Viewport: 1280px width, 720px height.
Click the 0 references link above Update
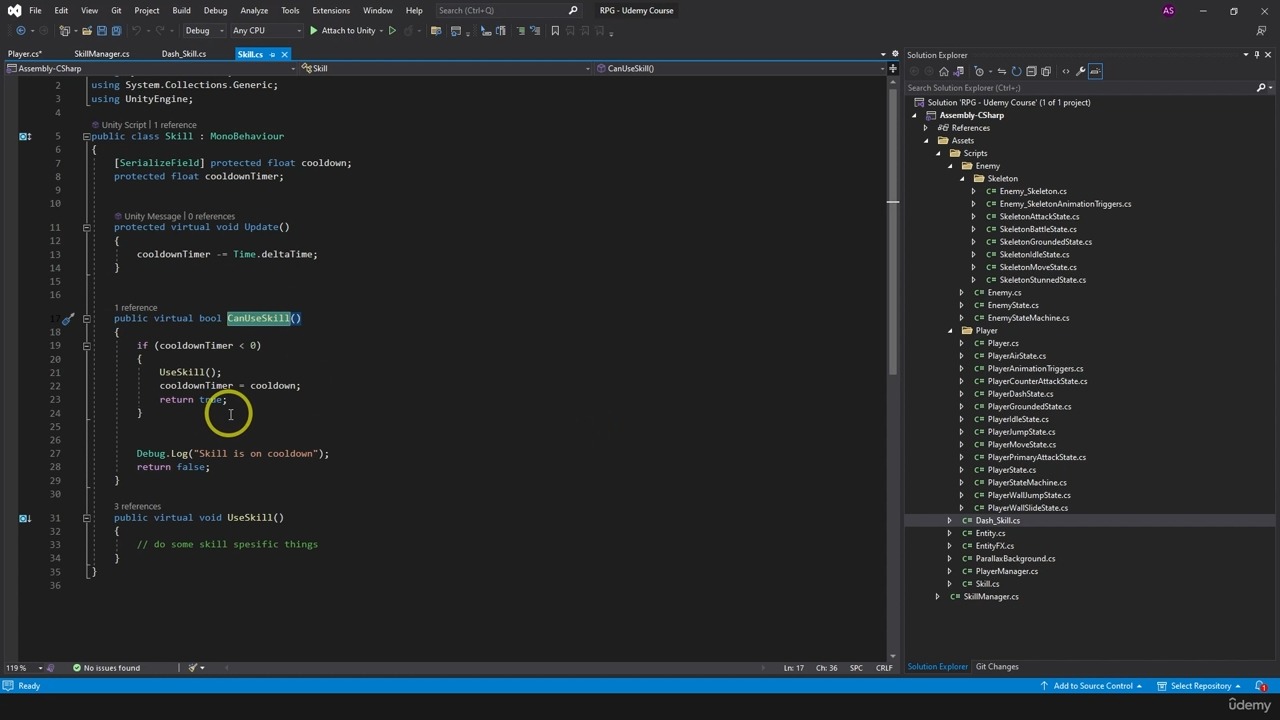[211, 217]
